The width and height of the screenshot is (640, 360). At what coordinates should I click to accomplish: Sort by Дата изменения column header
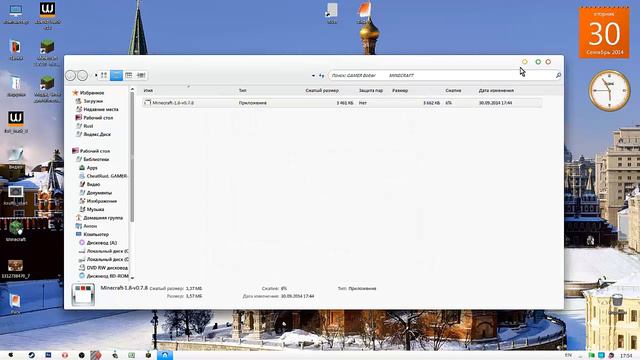click(496, 91)
